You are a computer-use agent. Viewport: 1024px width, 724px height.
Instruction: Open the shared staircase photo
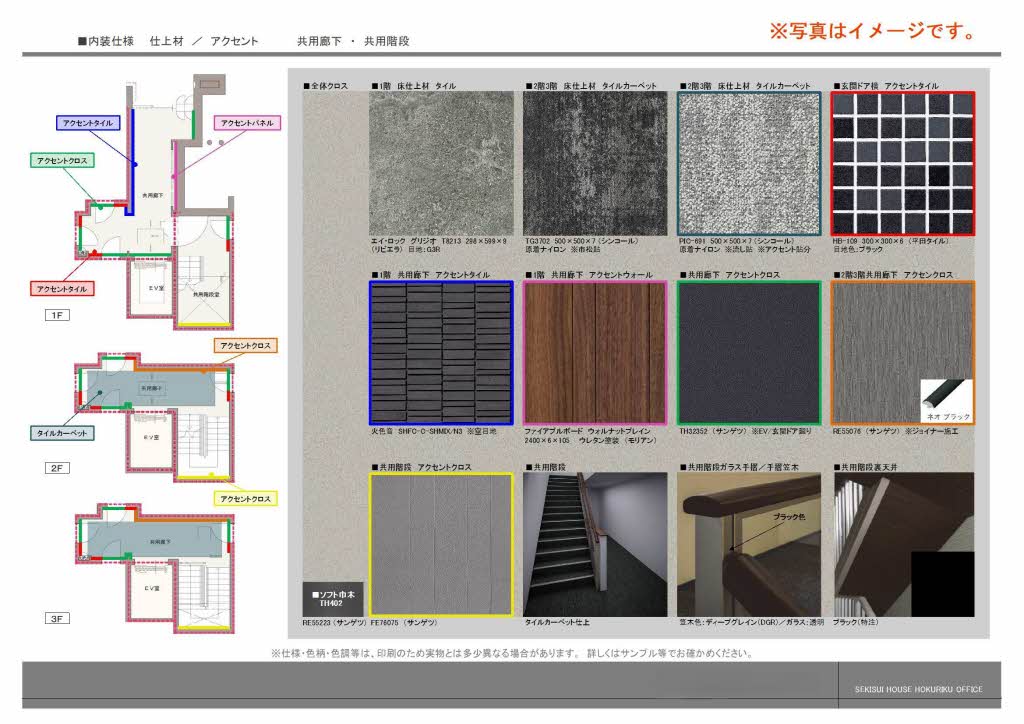(595, 544)
